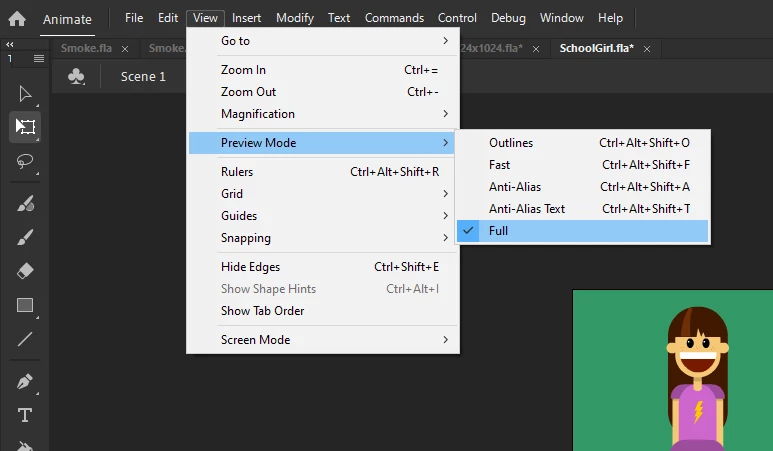Viewport: 773px width, 451px height.
Task: Select the Rectangle tool
Action: 25,305
